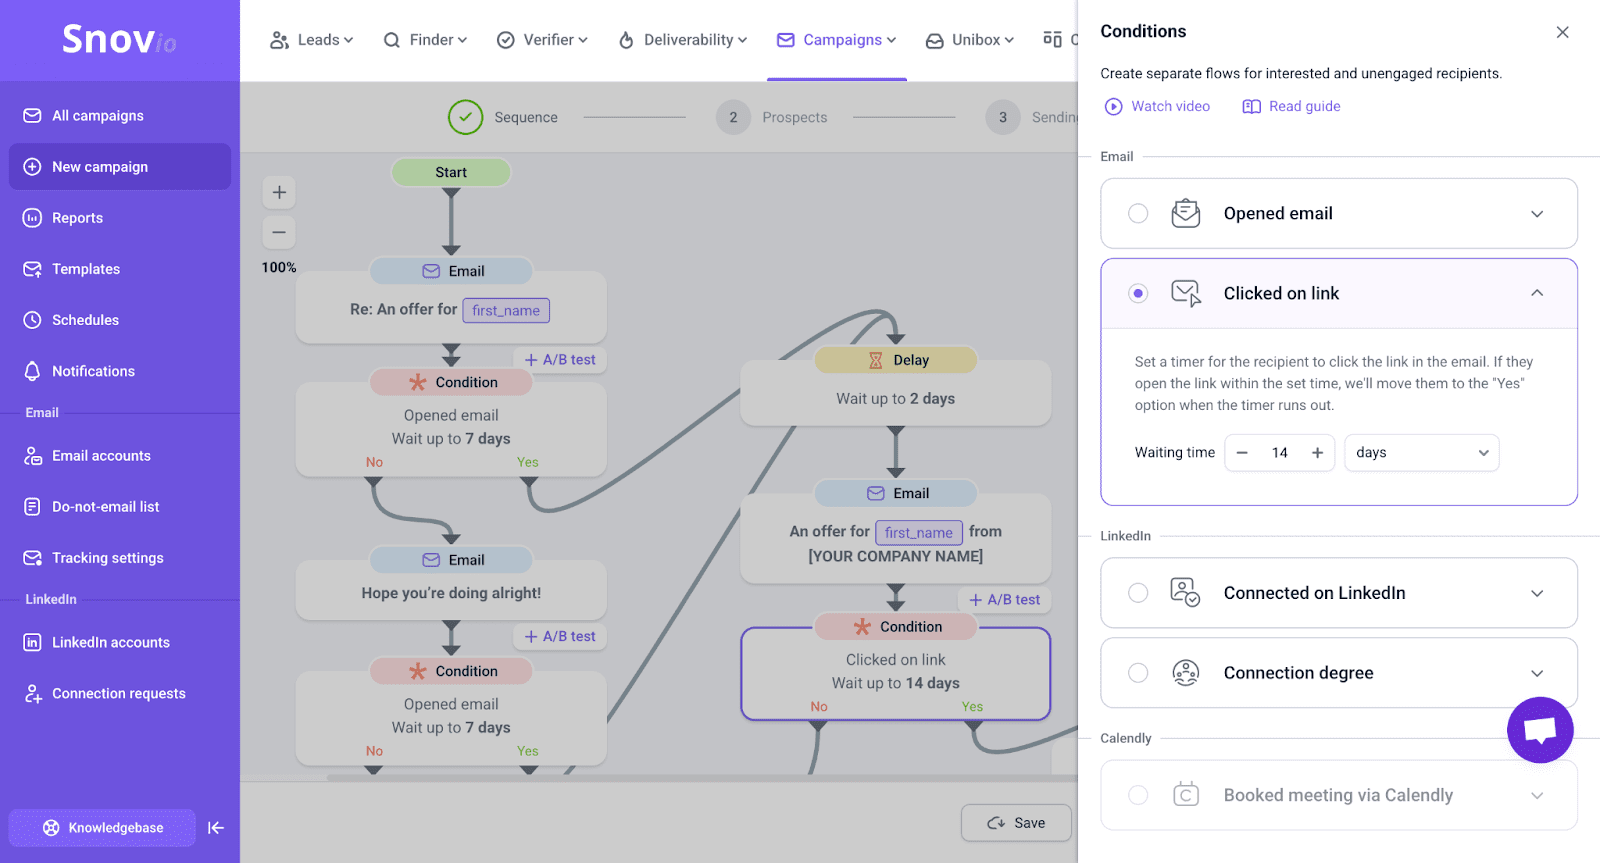This screenshot has height=863, width=1600.
Task: Increase waiting time with the plus stepper
Action: click(1317, 453)
